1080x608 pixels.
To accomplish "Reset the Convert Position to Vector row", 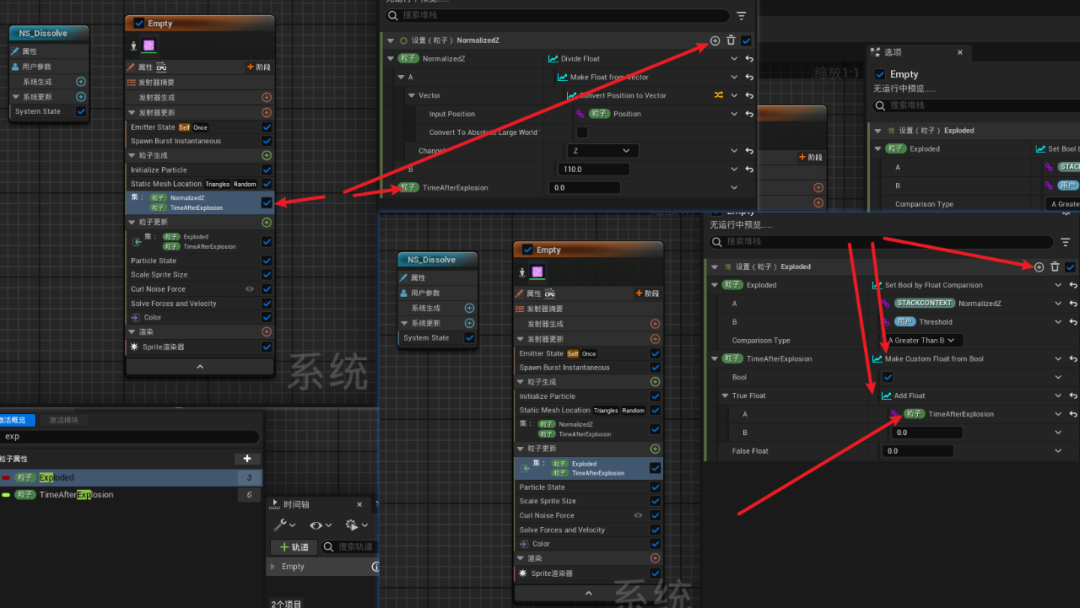I will click(x=749, y=96).
